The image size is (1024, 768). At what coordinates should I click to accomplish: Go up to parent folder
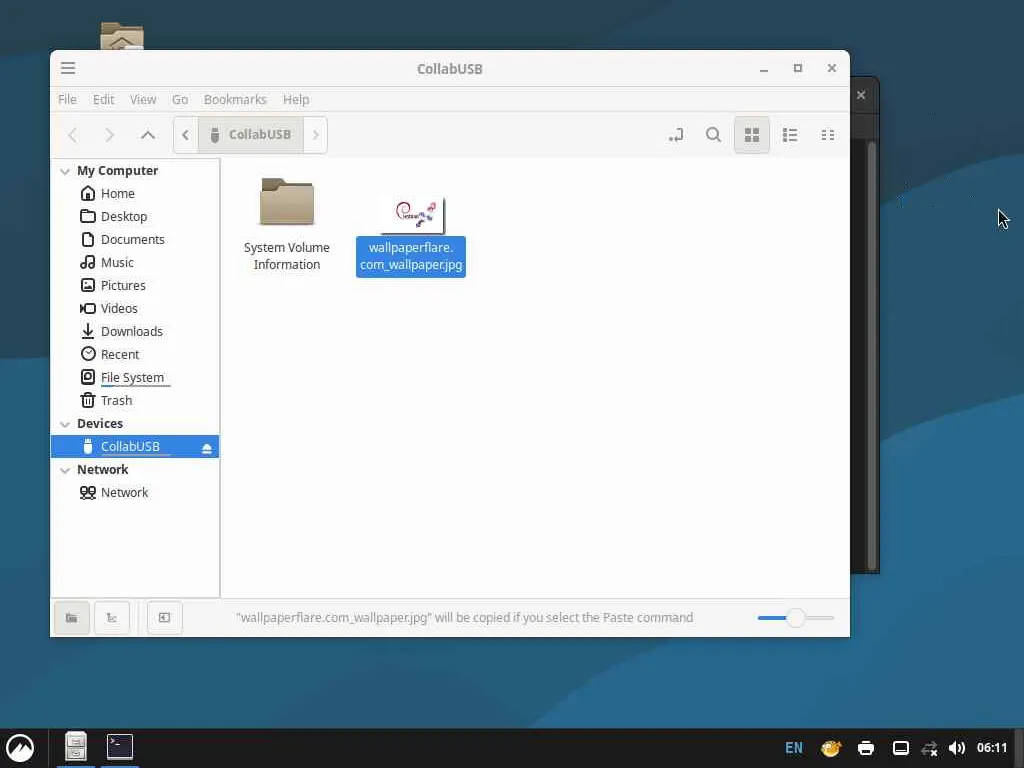coord(148,135)
